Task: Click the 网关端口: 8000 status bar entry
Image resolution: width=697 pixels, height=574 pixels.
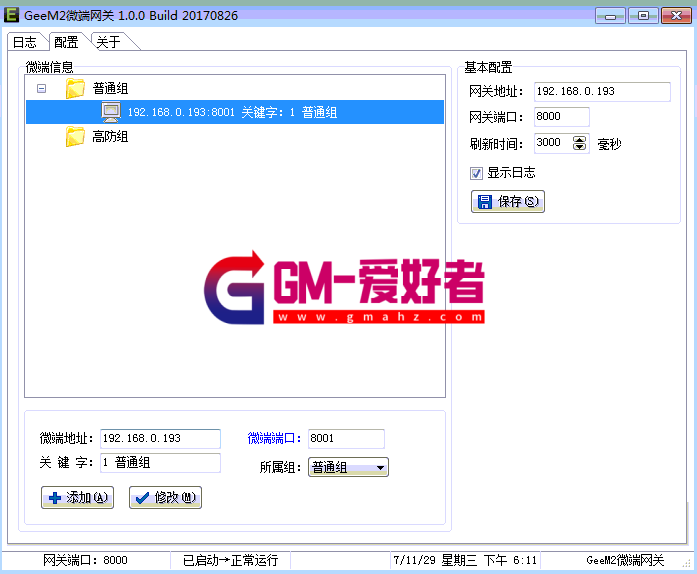Action: point(85,560)
